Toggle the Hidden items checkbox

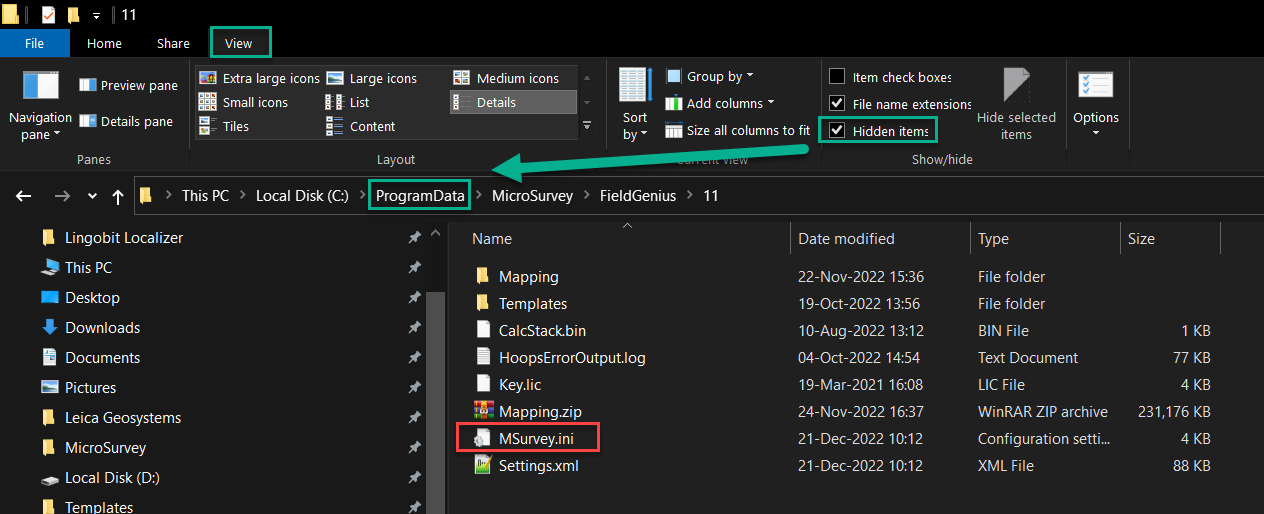(837, 131)
